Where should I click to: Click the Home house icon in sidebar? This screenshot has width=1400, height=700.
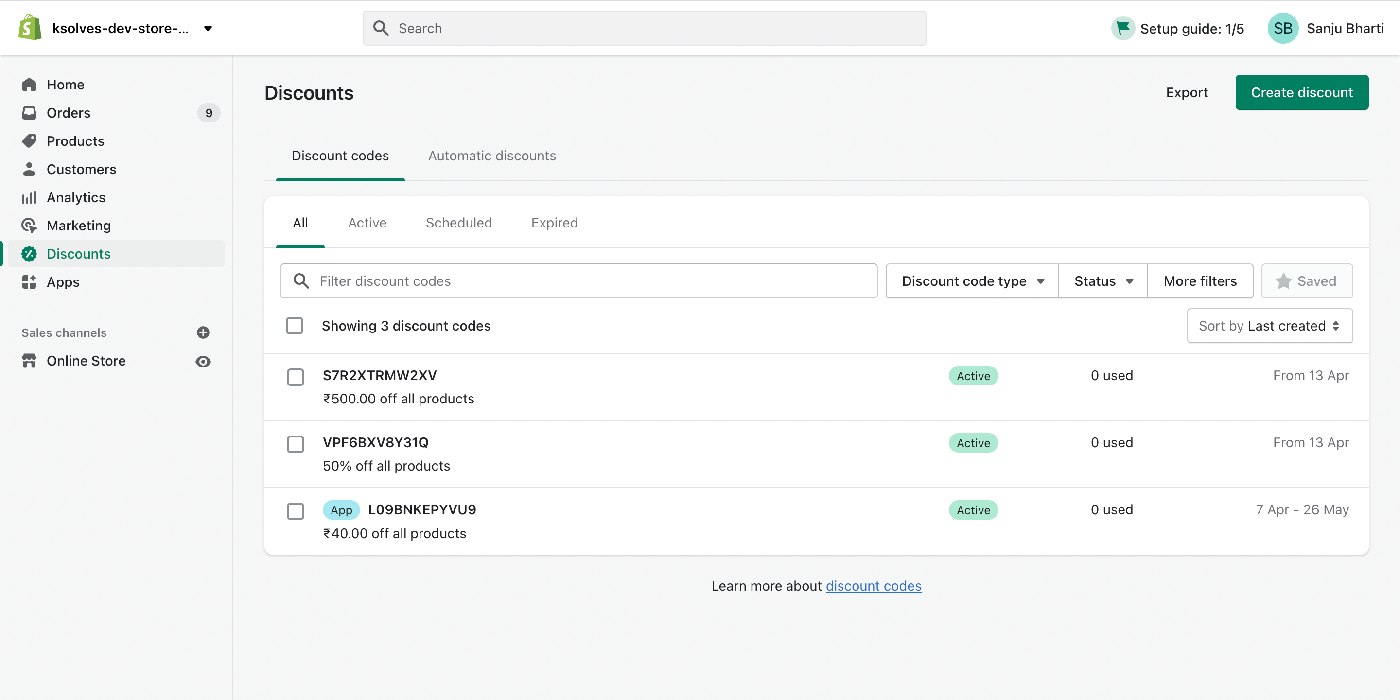[29, 85]
